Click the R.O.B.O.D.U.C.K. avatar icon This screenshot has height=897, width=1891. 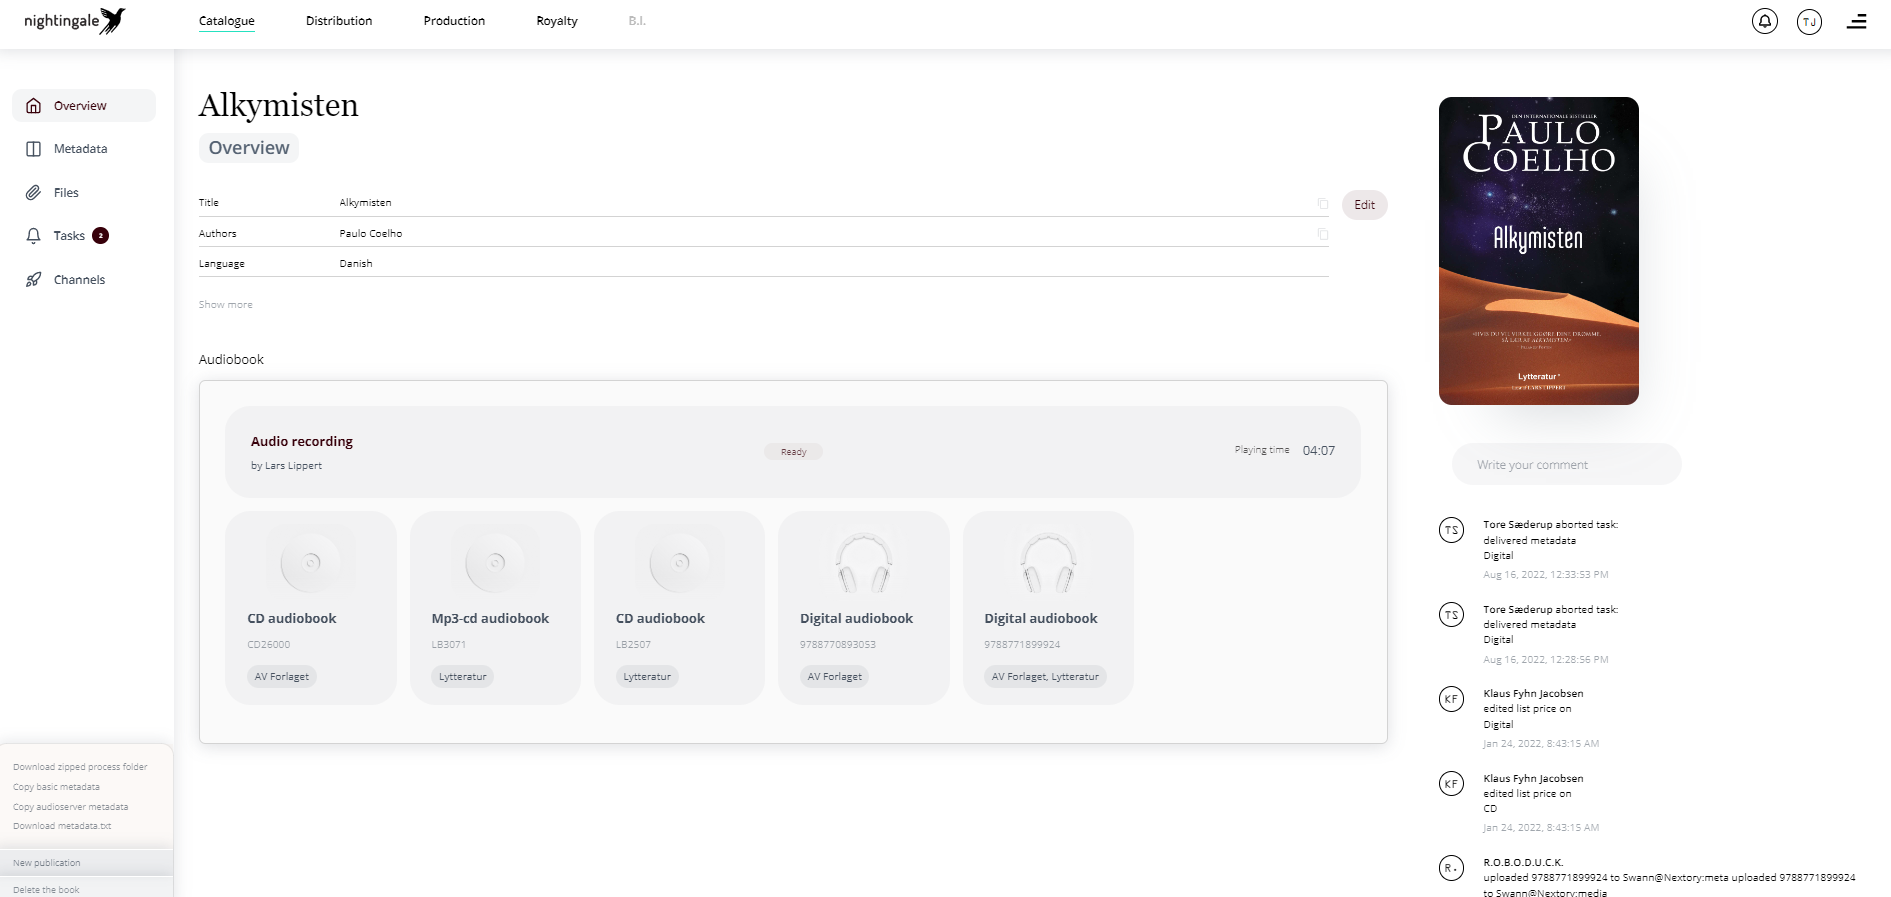click(1451, 868)
